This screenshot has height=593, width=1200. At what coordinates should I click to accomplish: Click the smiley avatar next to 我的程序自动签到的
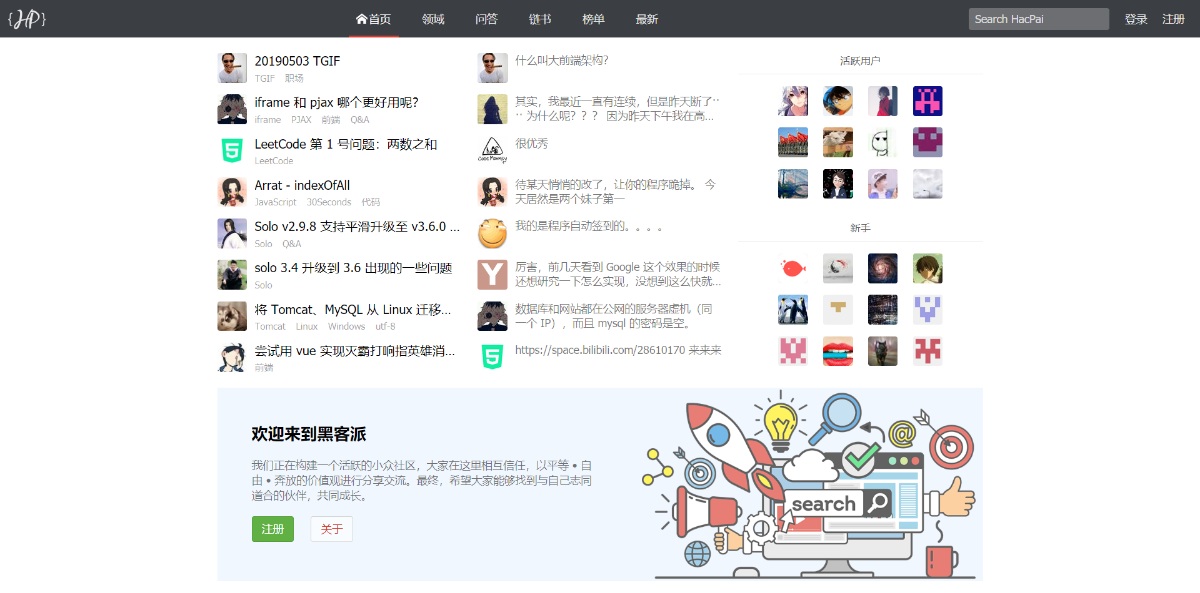pyautogui.click(x=492, y=233)
